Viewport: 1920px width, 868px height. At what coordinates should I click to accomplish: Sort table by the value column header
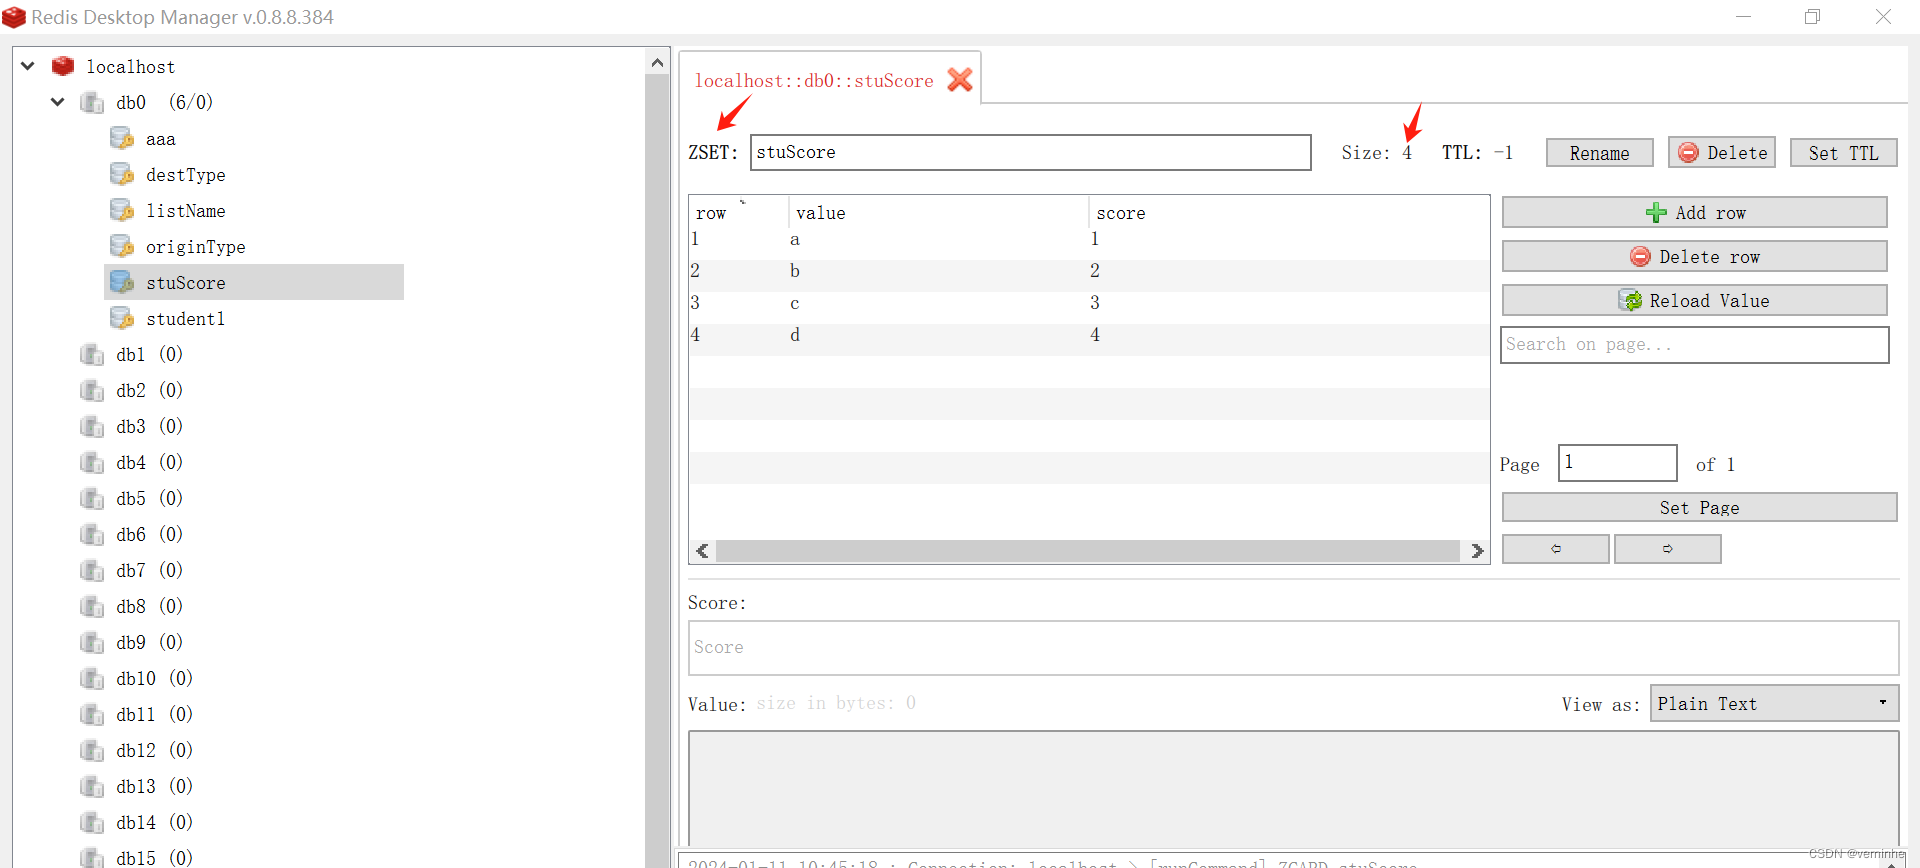pyautogui.click(x=939, y=212)
